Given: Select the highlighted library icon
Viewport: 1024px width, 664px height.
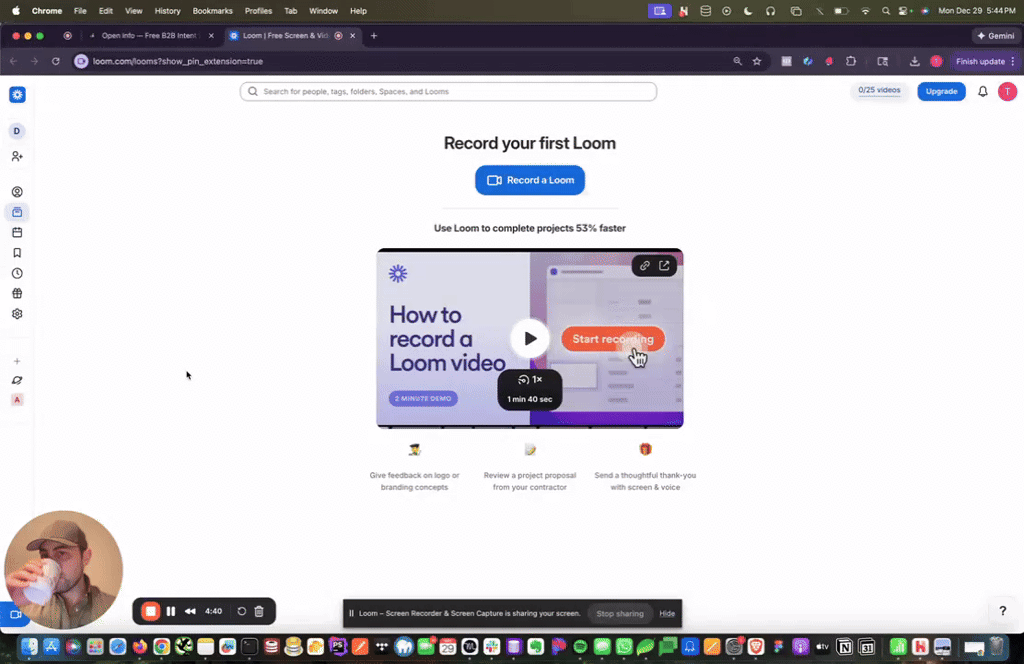Looking at the screenshot, I should click(x=17, y=212).
